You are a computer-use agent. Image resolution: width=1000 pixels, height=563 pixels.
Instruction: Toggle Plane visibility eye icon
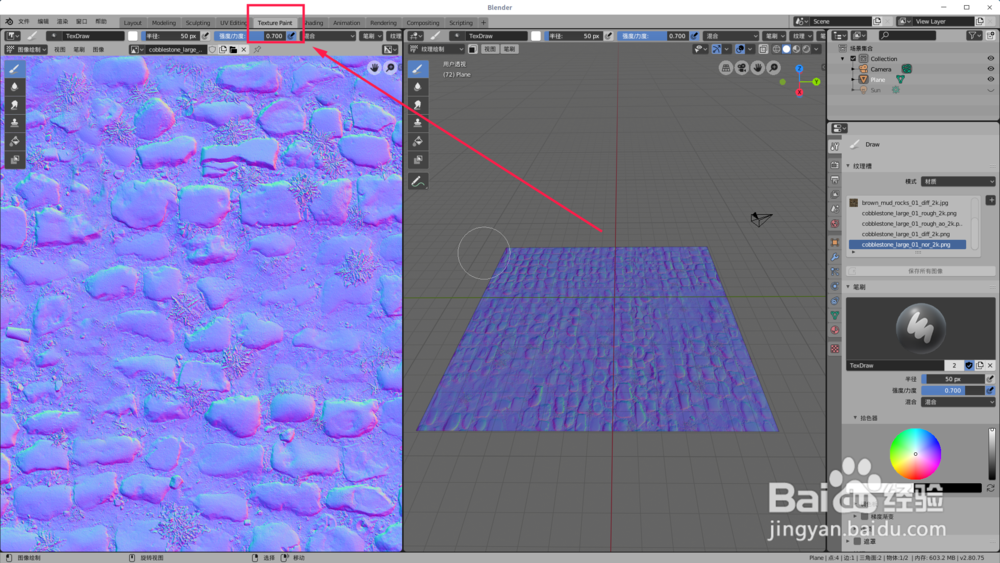coord(990,80)
